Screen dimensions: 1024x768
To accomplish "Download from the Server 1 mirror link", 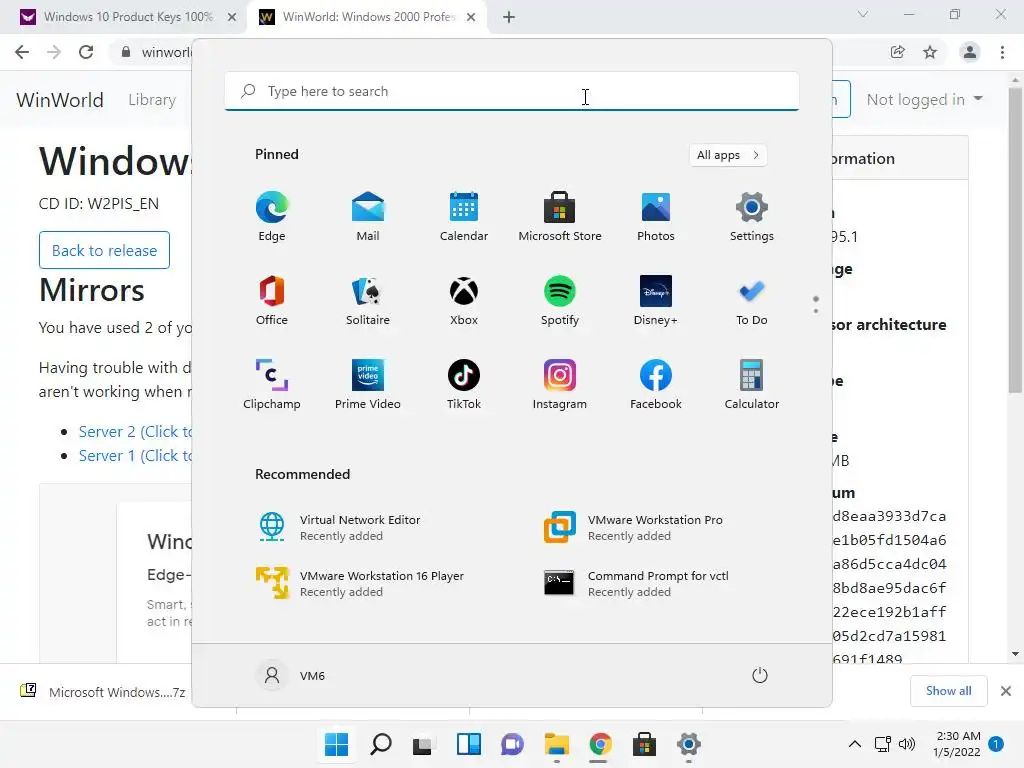I will pos(135,456).
